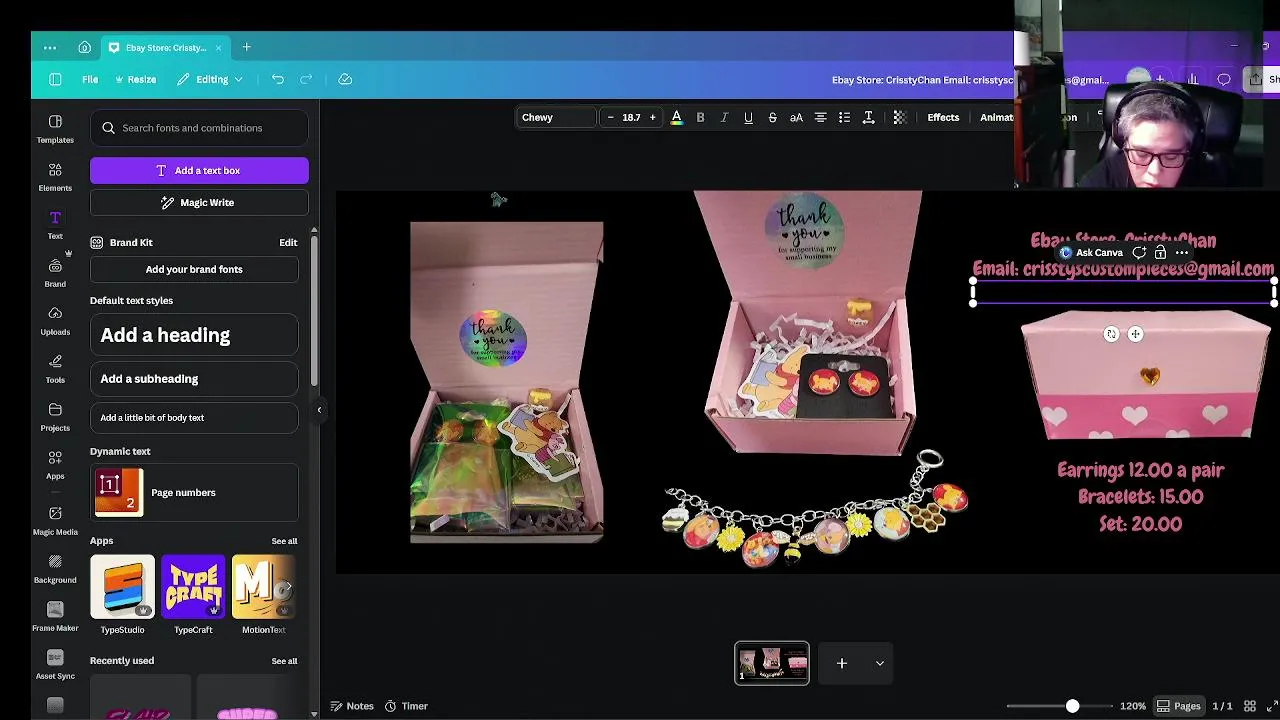Toggle underline formatting
1280x720 pixels.
748,117
